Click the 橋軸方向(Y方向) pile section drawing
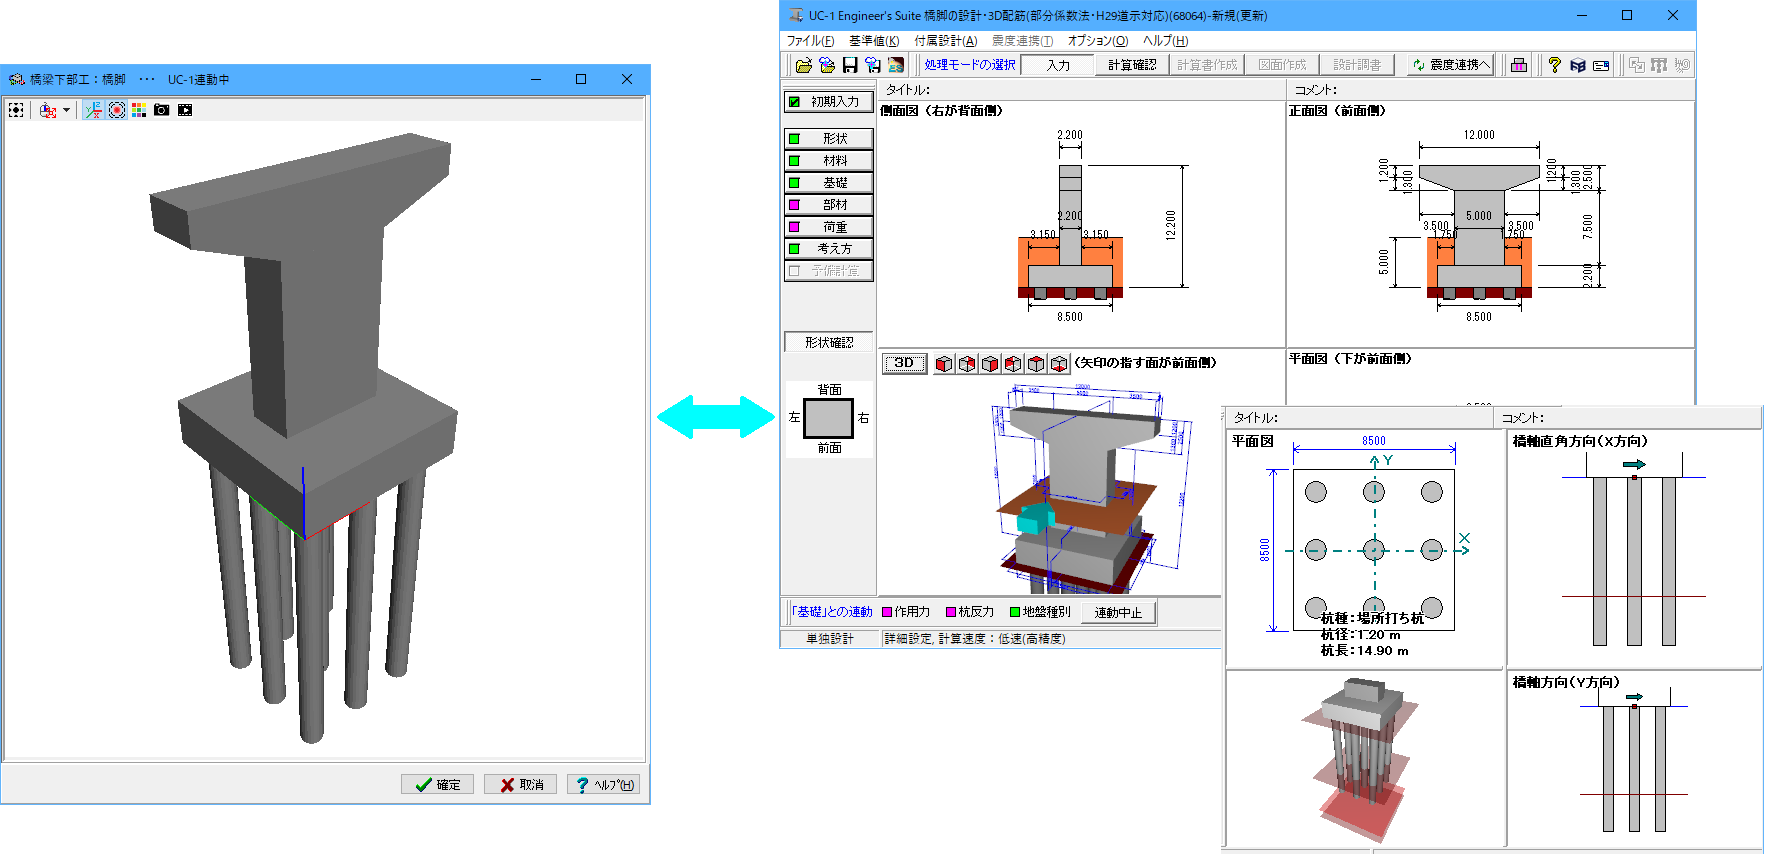This screenshot has height=854, width=1770. 1634,758
